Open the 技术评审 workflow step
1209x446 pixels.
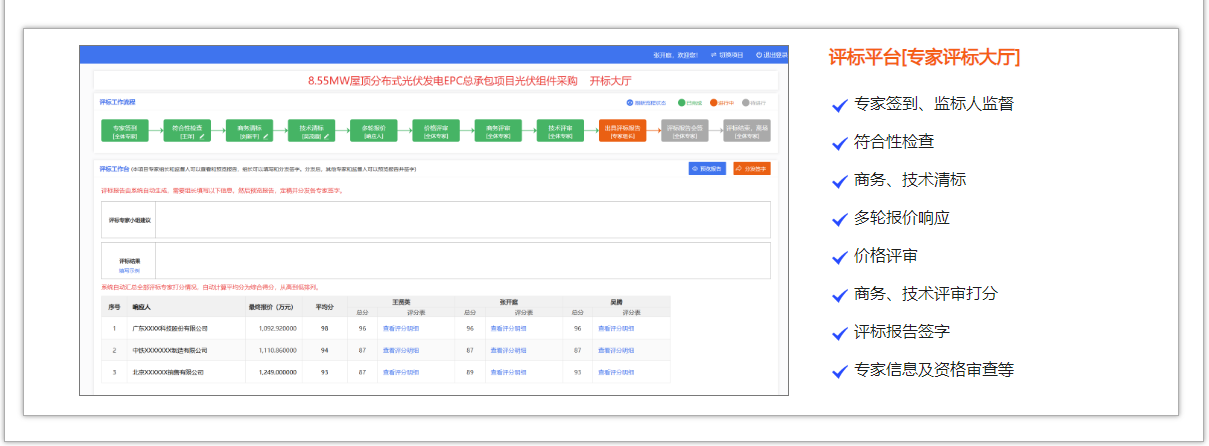[x=560, y=131]
